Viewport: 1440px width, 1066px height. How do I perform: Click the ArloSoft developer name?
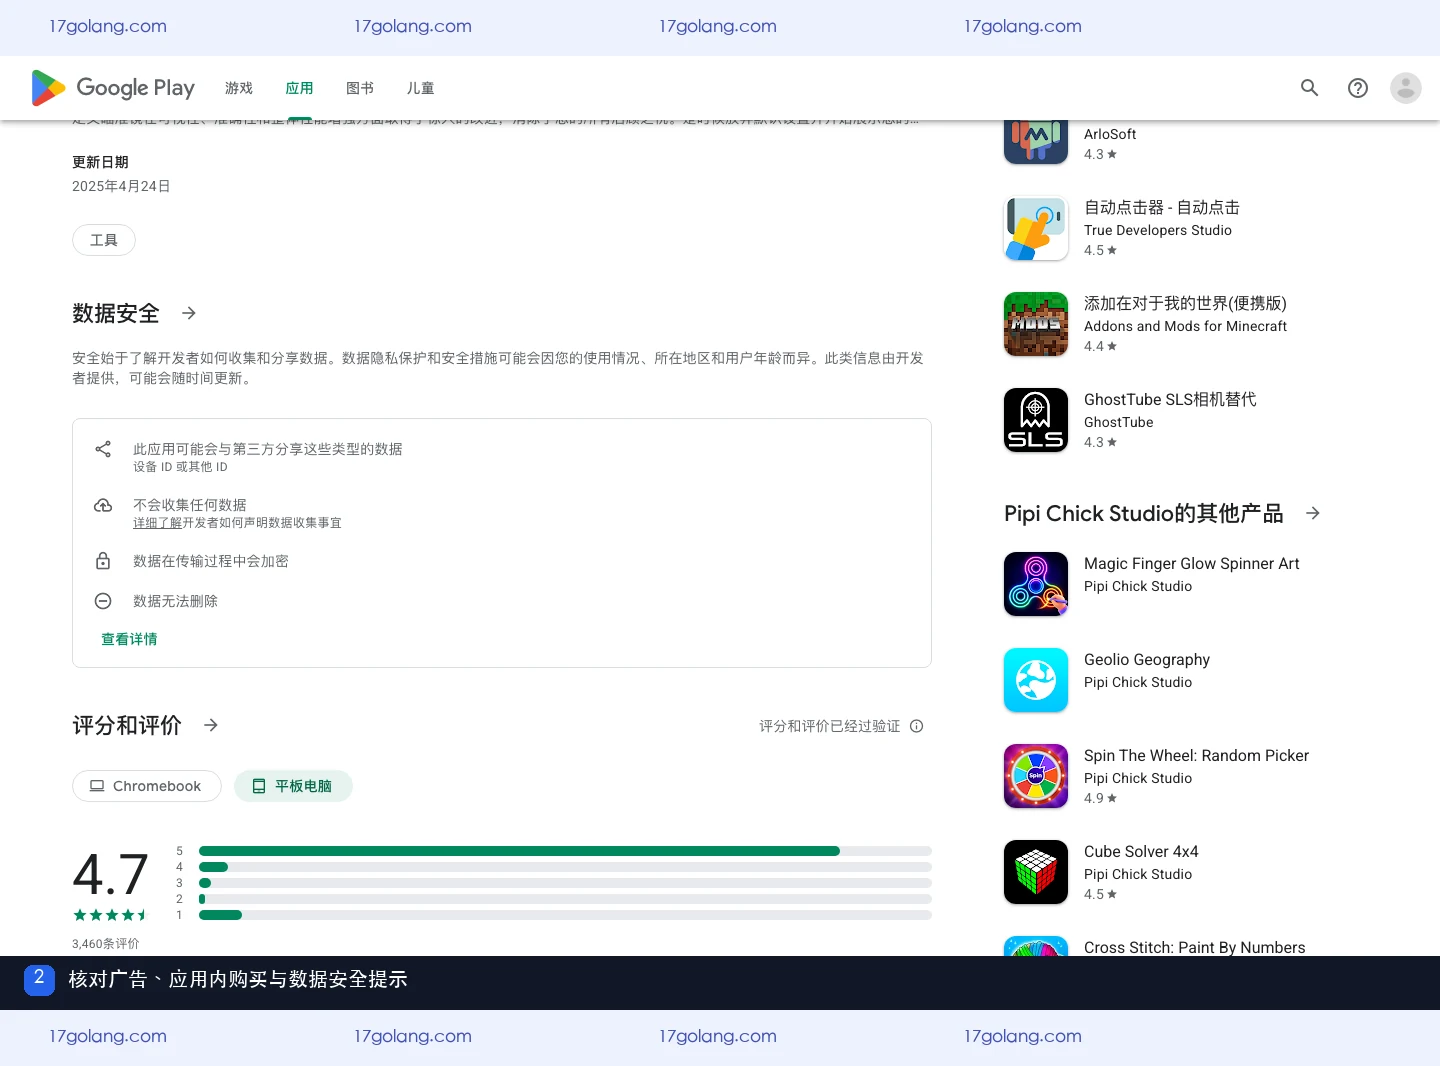[x=1110, y=134]
